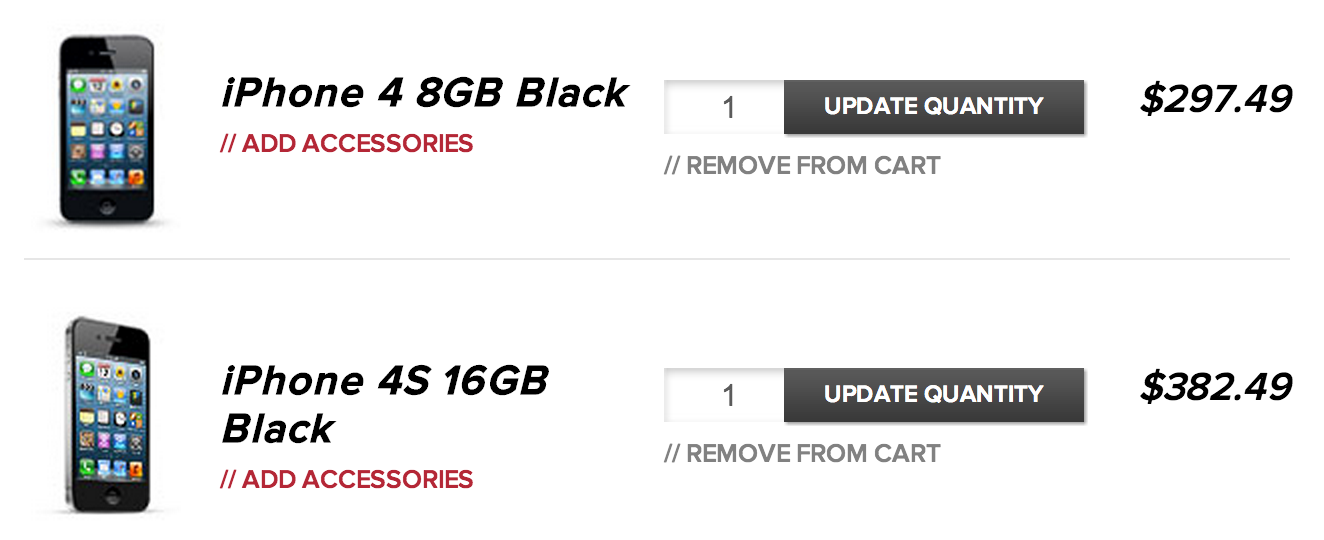
Task: Open the iPhone 4S 16GB Black product title
Action: point(385,382)
